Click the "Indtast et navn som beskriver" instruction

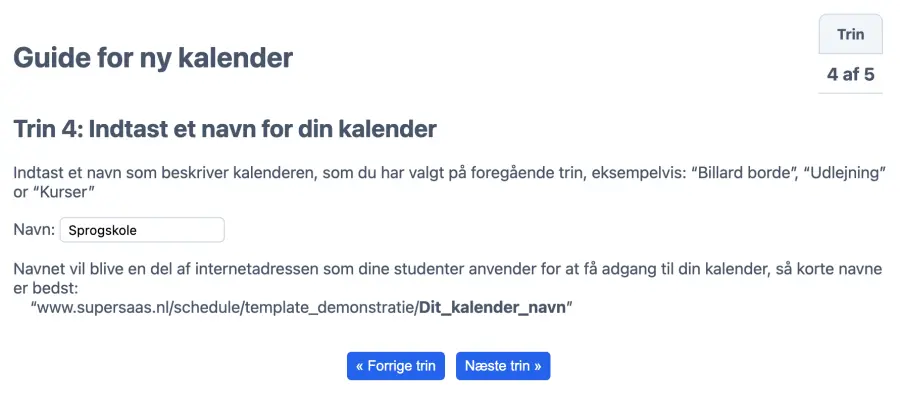(120, 172)
